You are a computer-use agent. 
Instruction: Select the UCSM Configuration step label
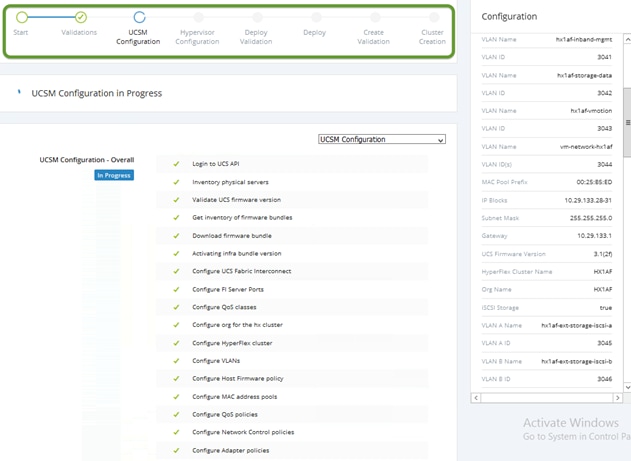[x=138, y=37]
